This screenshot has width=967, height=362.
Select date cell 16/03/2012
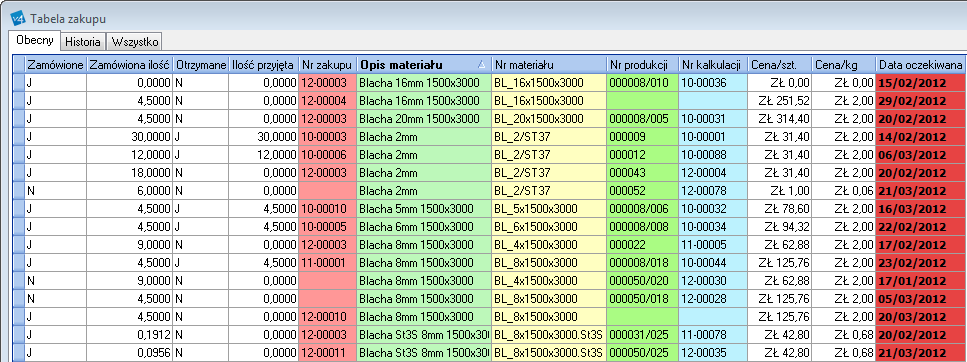tap(921, 208)
